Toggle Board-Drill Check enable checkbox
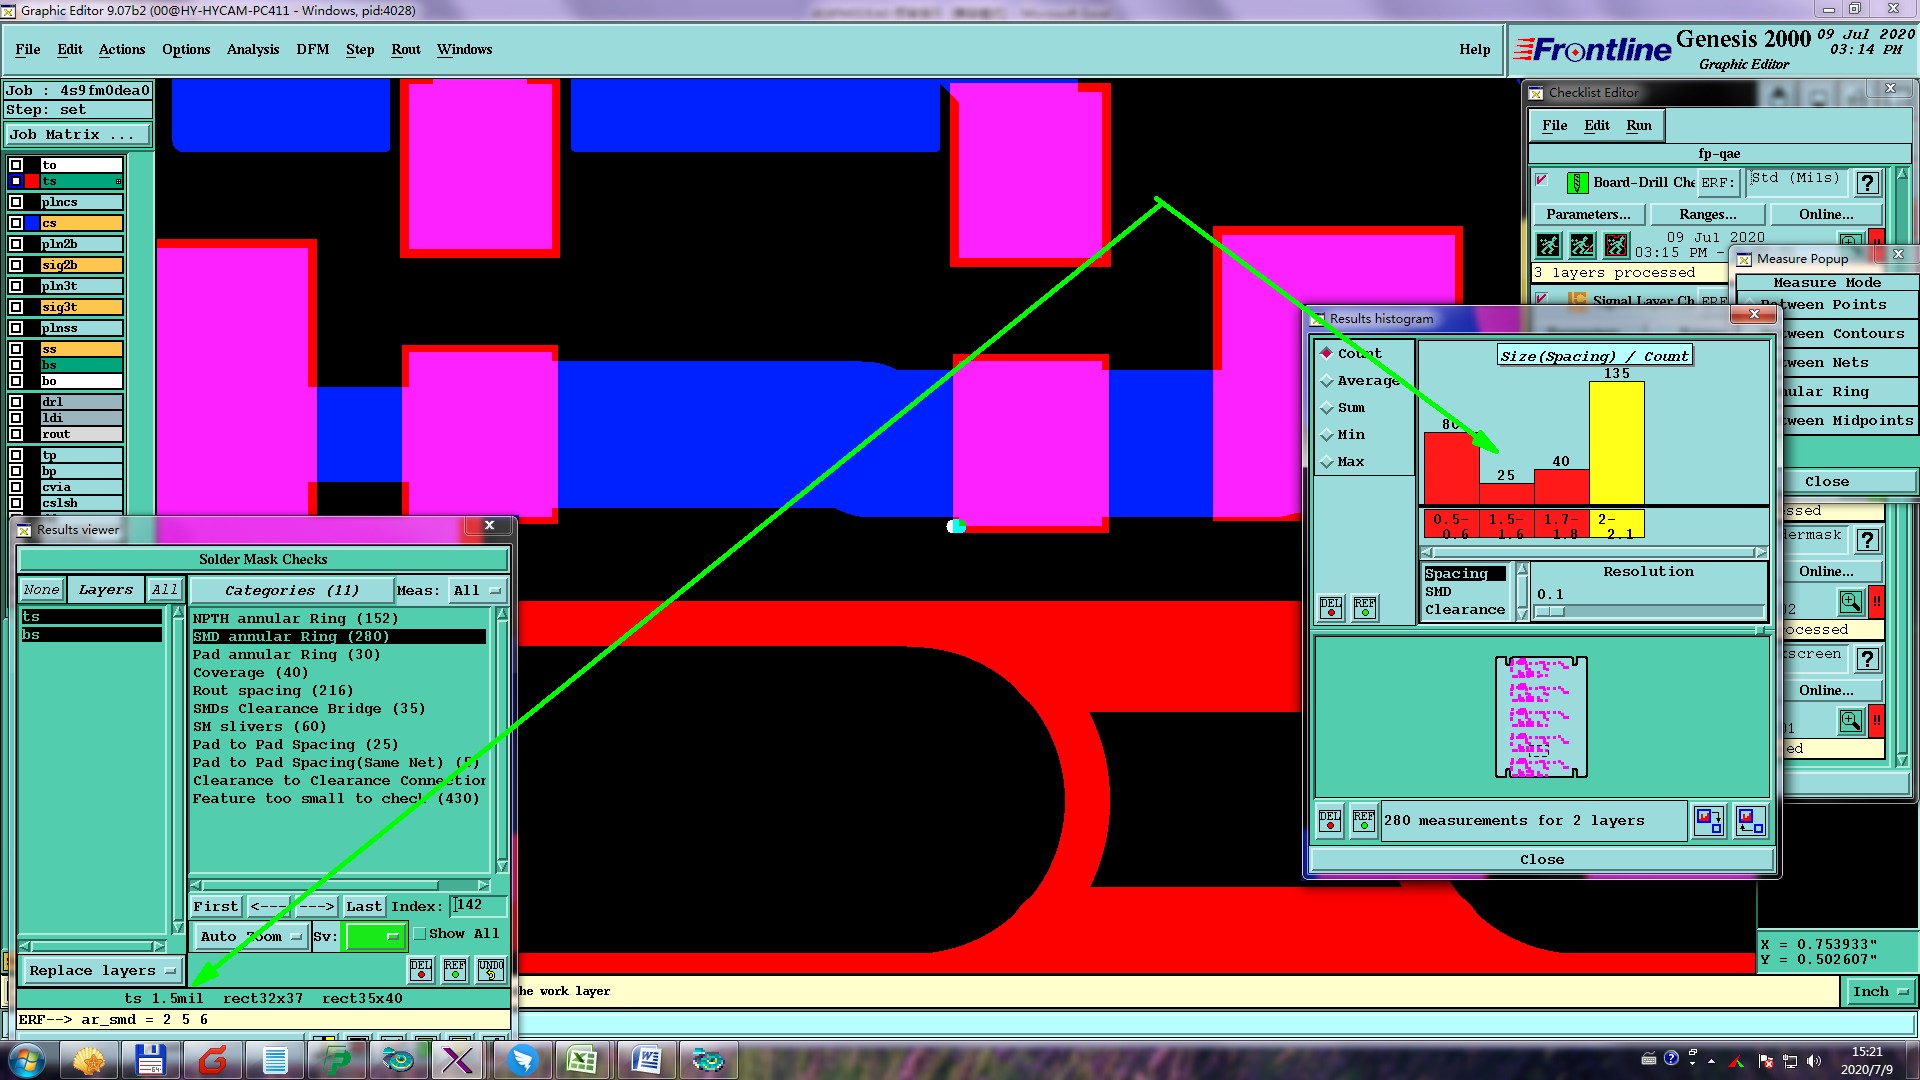 tap(1542, 181)
